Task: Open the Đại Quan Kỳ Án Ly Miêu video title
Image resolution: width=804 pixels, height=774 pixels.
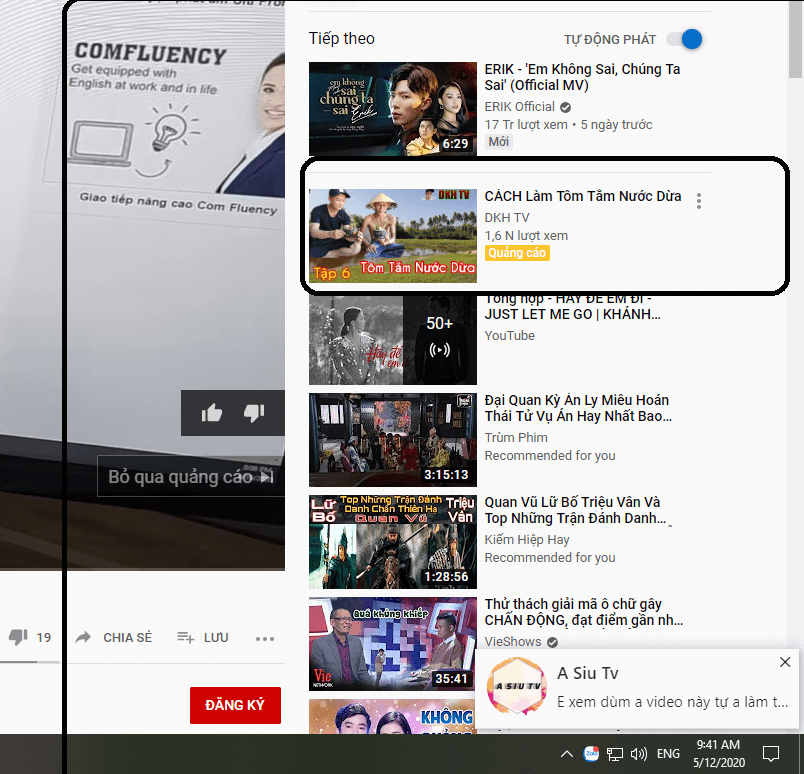Action: pos(577,408)
